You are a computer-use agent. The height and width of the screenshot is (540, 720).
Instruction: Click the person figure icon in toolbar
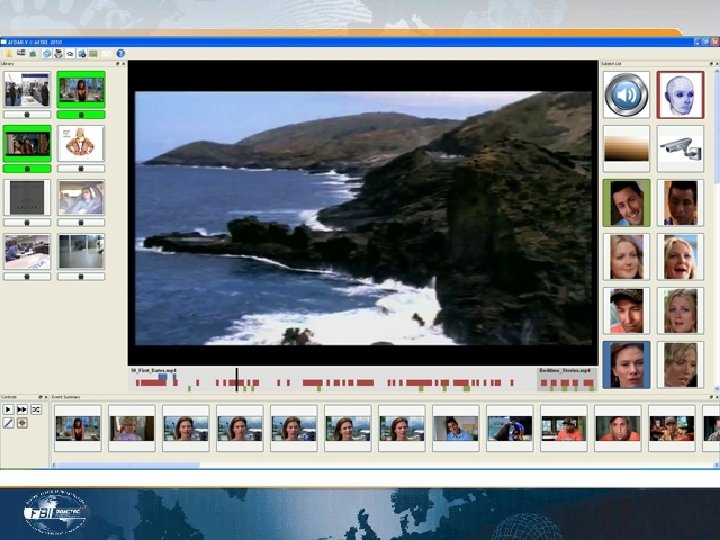[58, 54]
